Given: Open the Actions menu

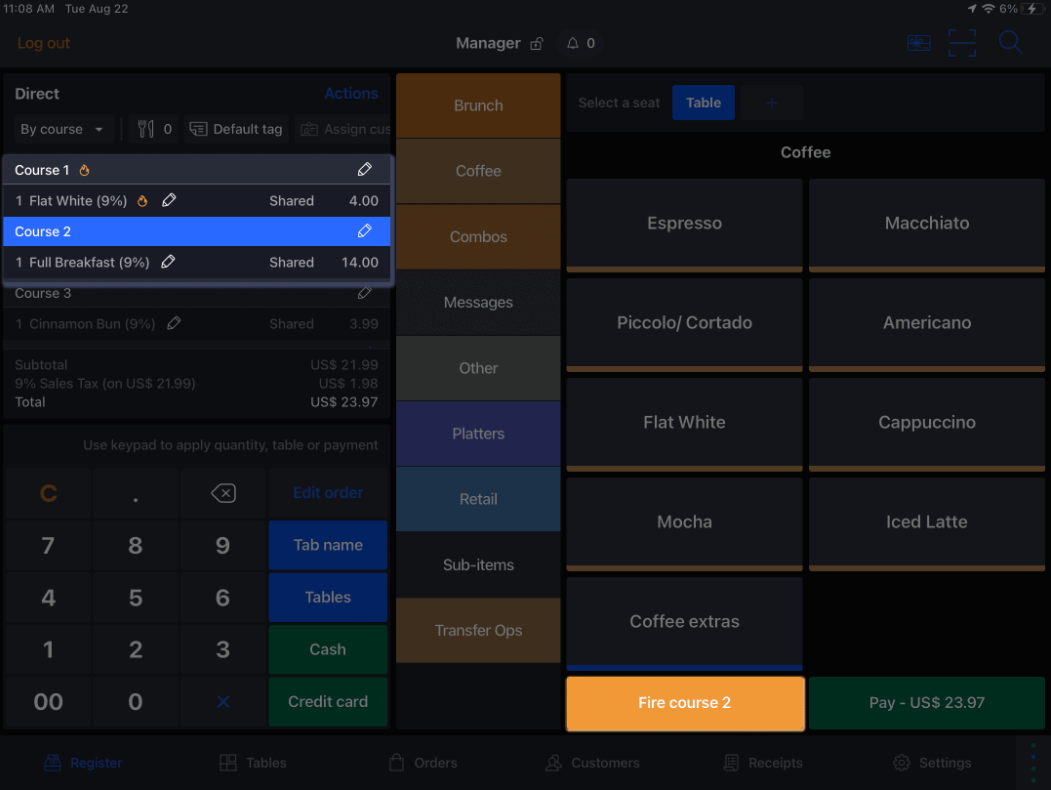Looking at the screenshot, I should (351, 93).
